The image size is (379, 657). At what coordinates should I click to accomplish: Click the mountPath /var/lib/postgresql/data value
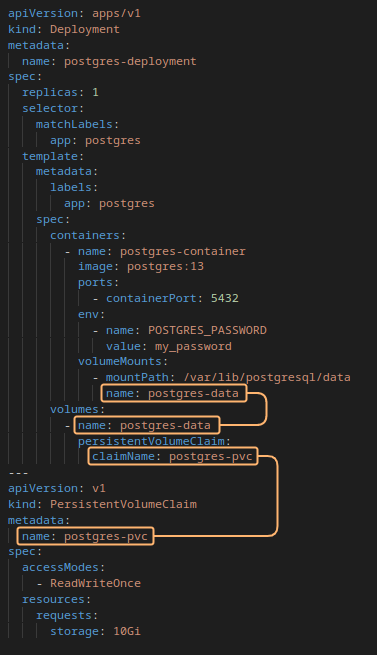[267, 378]
